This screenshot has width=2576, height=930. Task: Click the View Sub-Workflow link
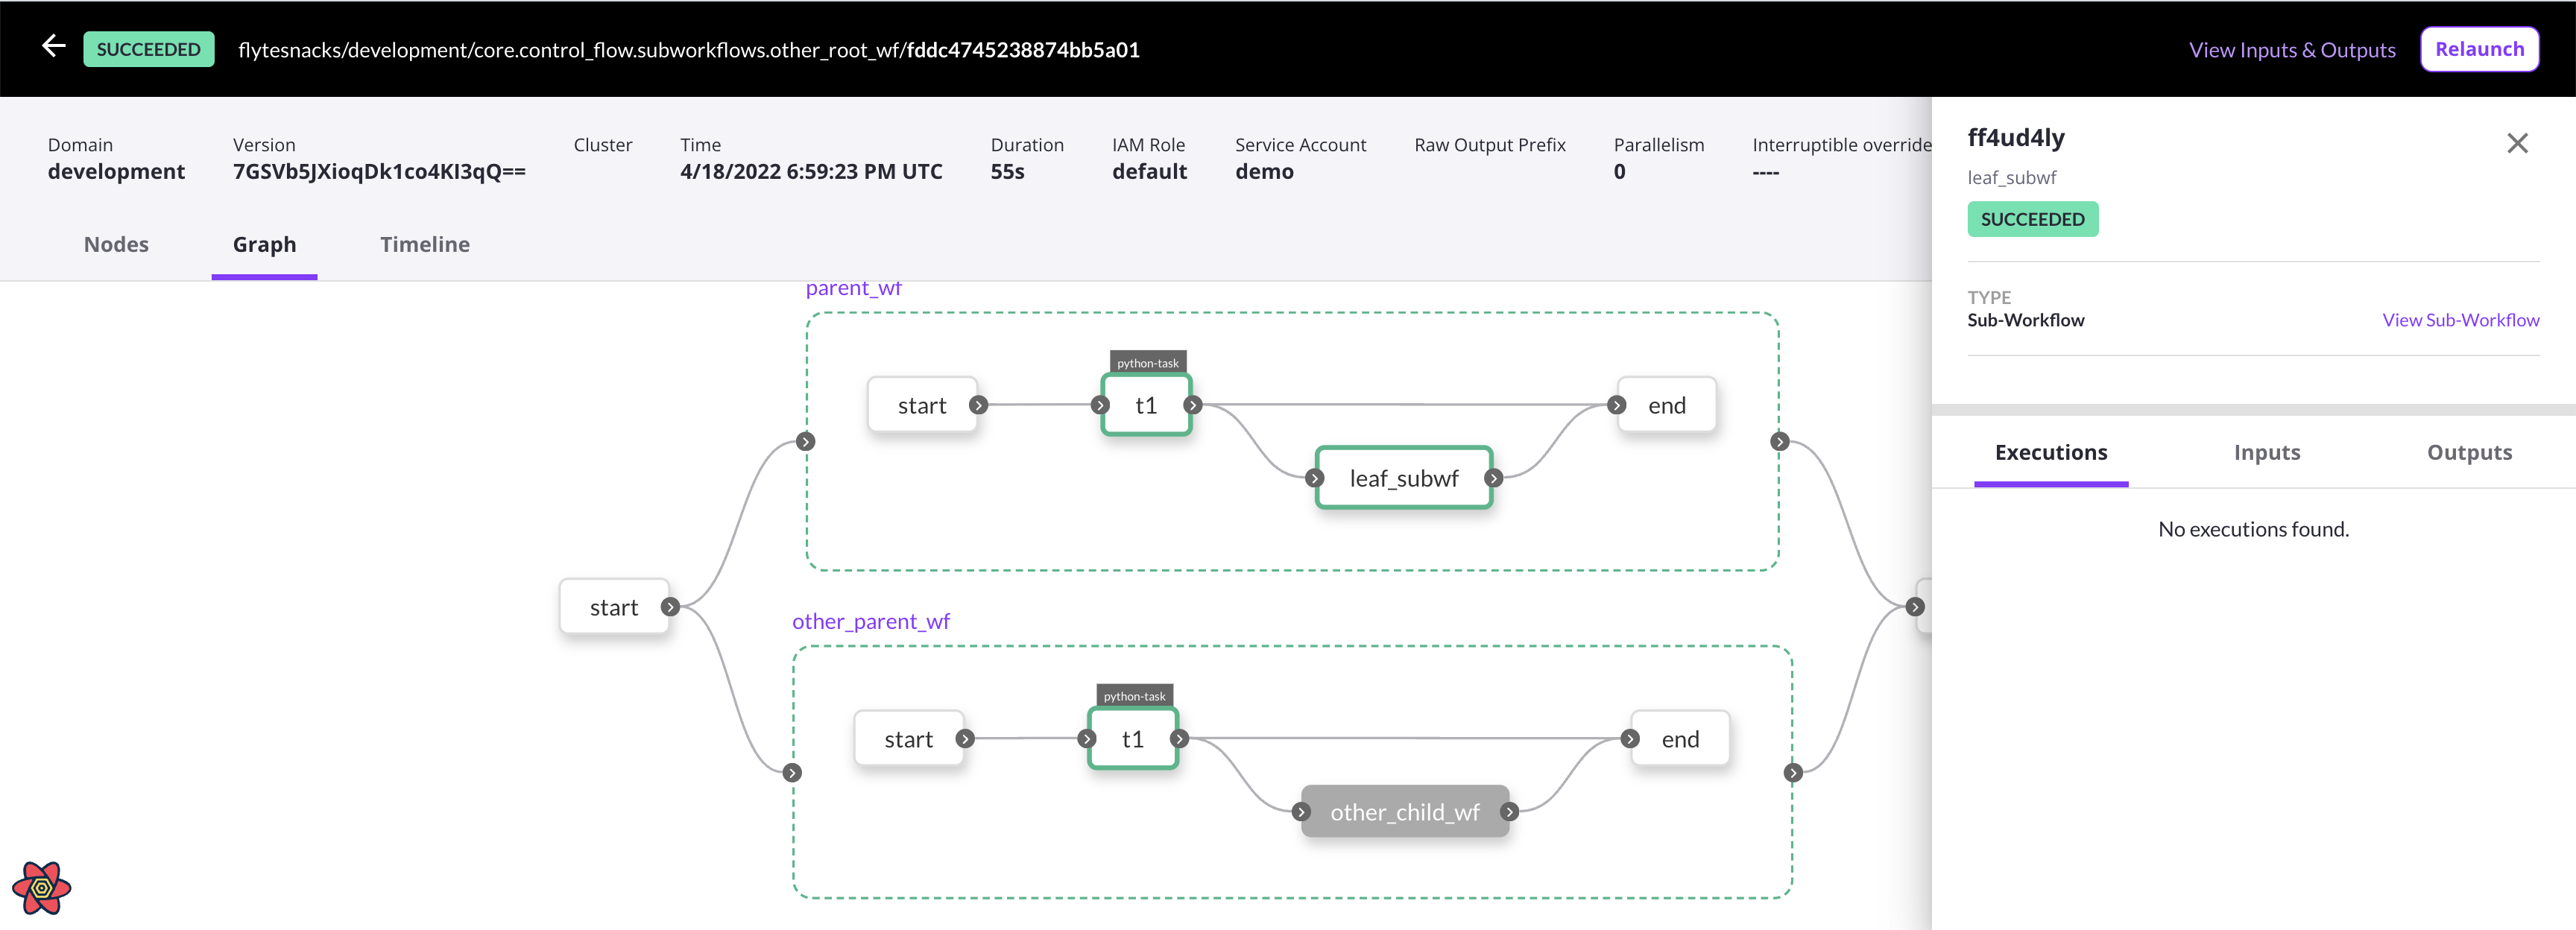pos(2459,320)
